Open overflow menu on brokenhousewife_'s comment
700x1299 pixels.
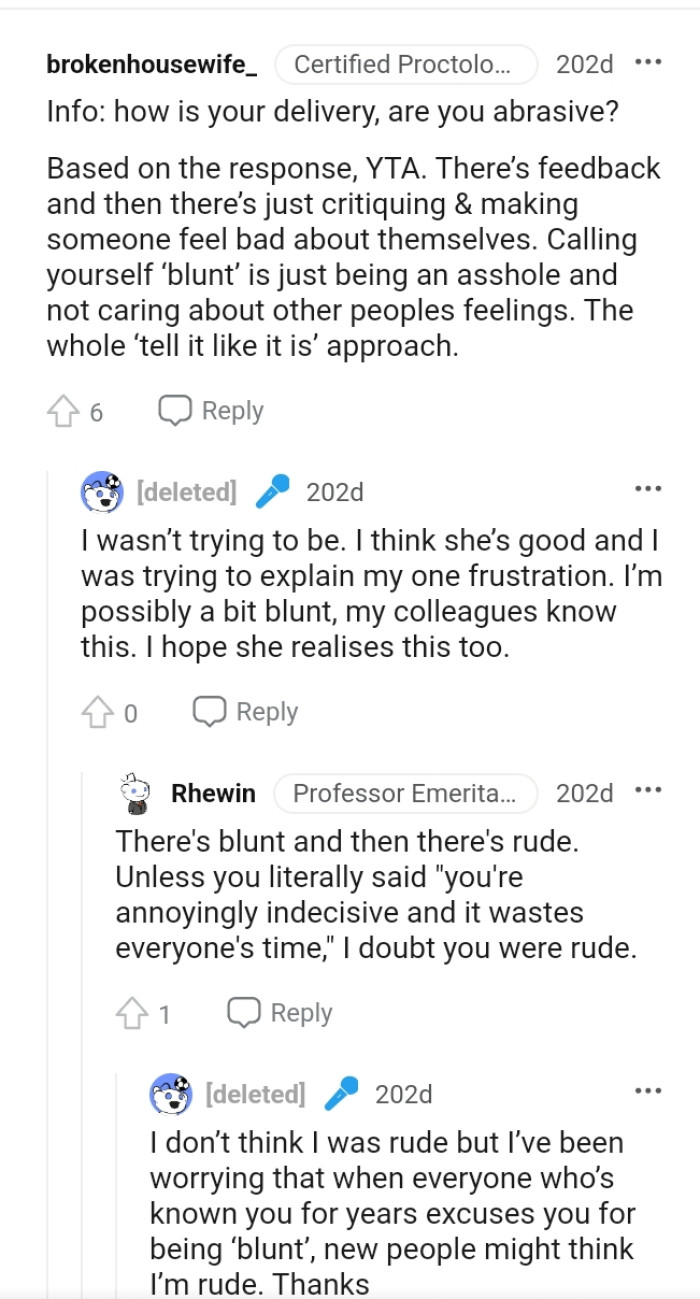(x=649, y=62)
